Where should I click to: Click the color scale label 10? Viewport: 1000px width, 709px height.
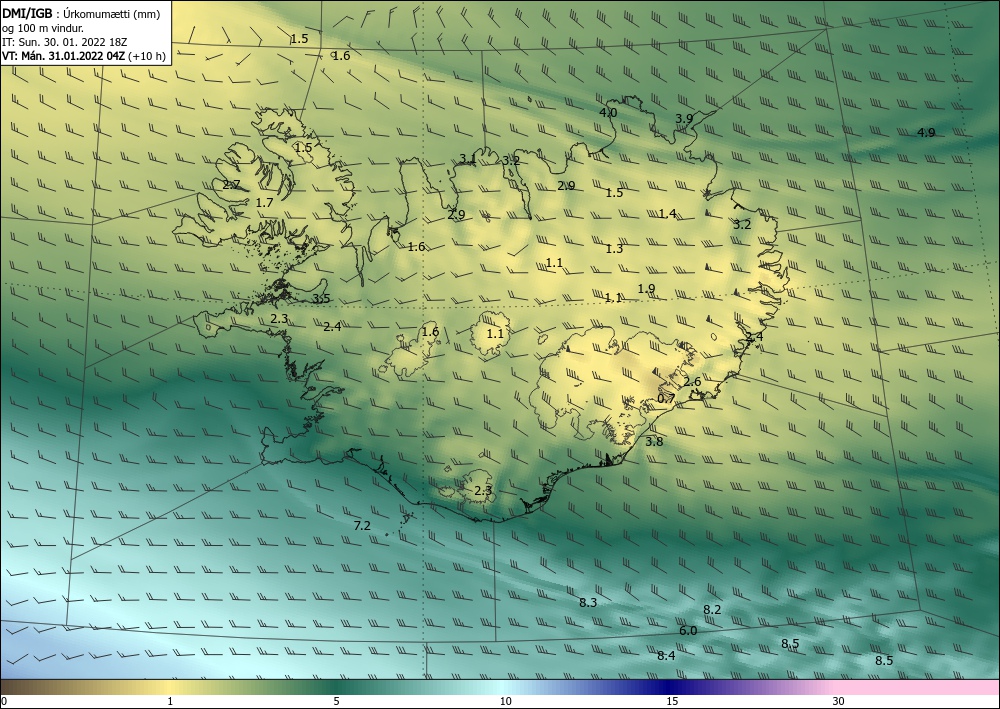[x=506, y=701]
